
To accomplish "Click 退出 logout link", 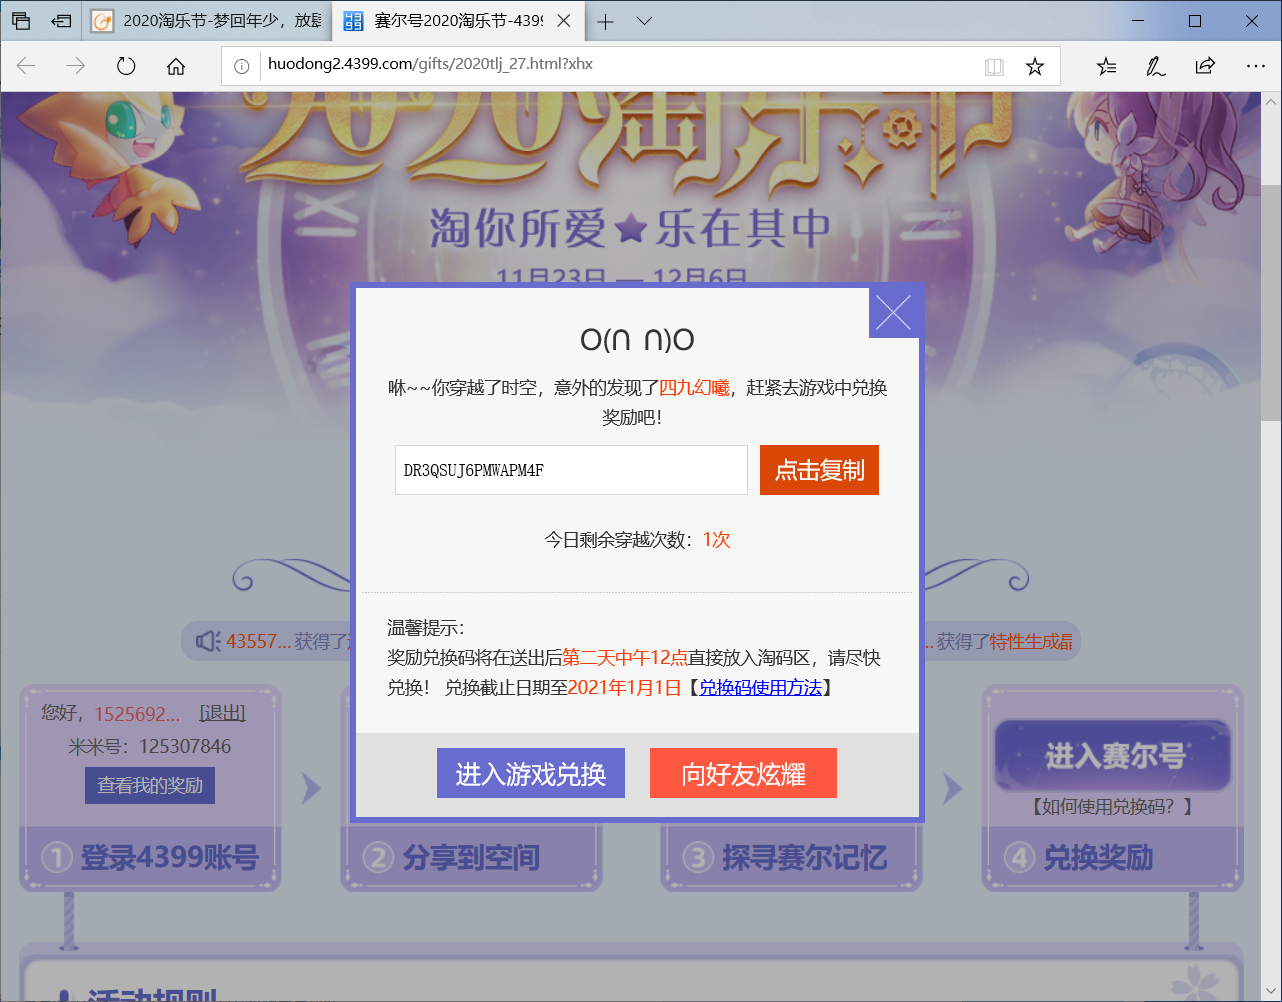I will [222, 713].
